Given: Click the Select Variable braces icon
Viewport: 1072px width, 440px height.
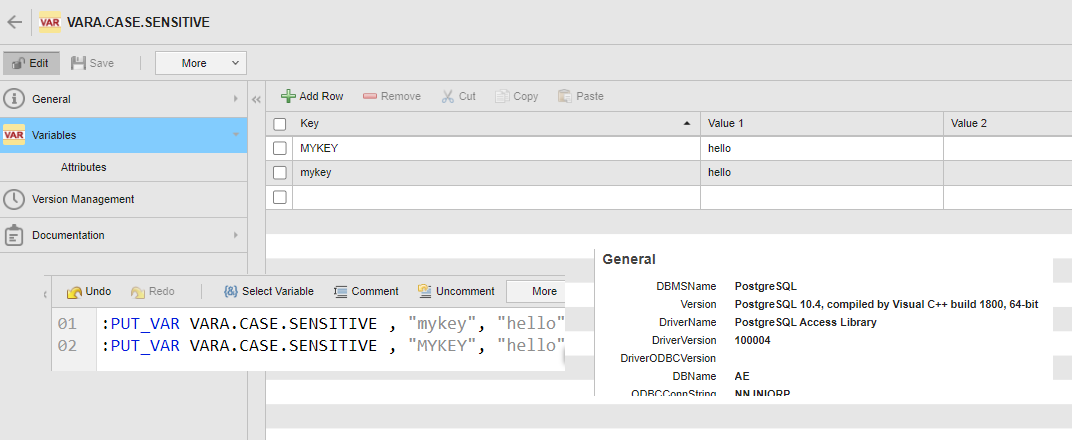Looking at the screenshot, I should point(230,291).
